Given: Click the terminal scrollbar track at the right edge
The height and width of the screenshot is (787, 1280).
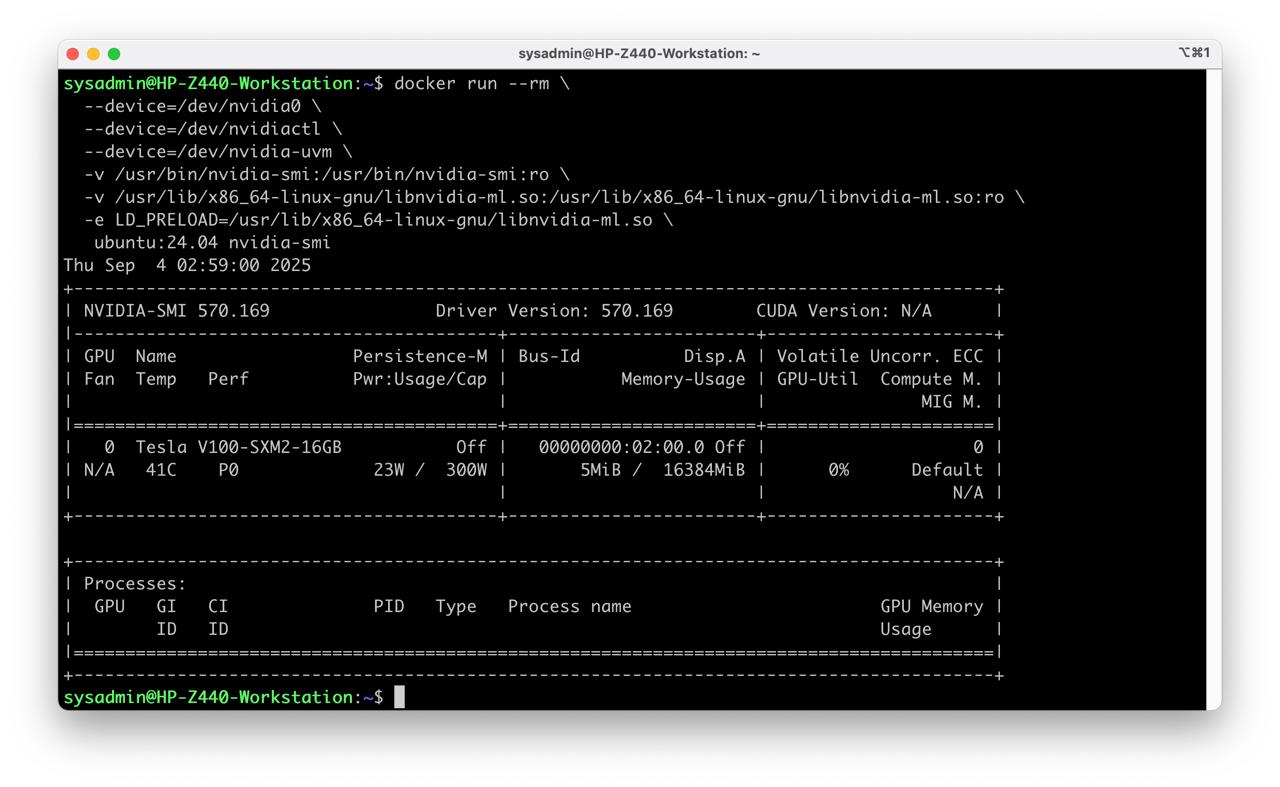Looking at the screenshot, I should 1214,390.
